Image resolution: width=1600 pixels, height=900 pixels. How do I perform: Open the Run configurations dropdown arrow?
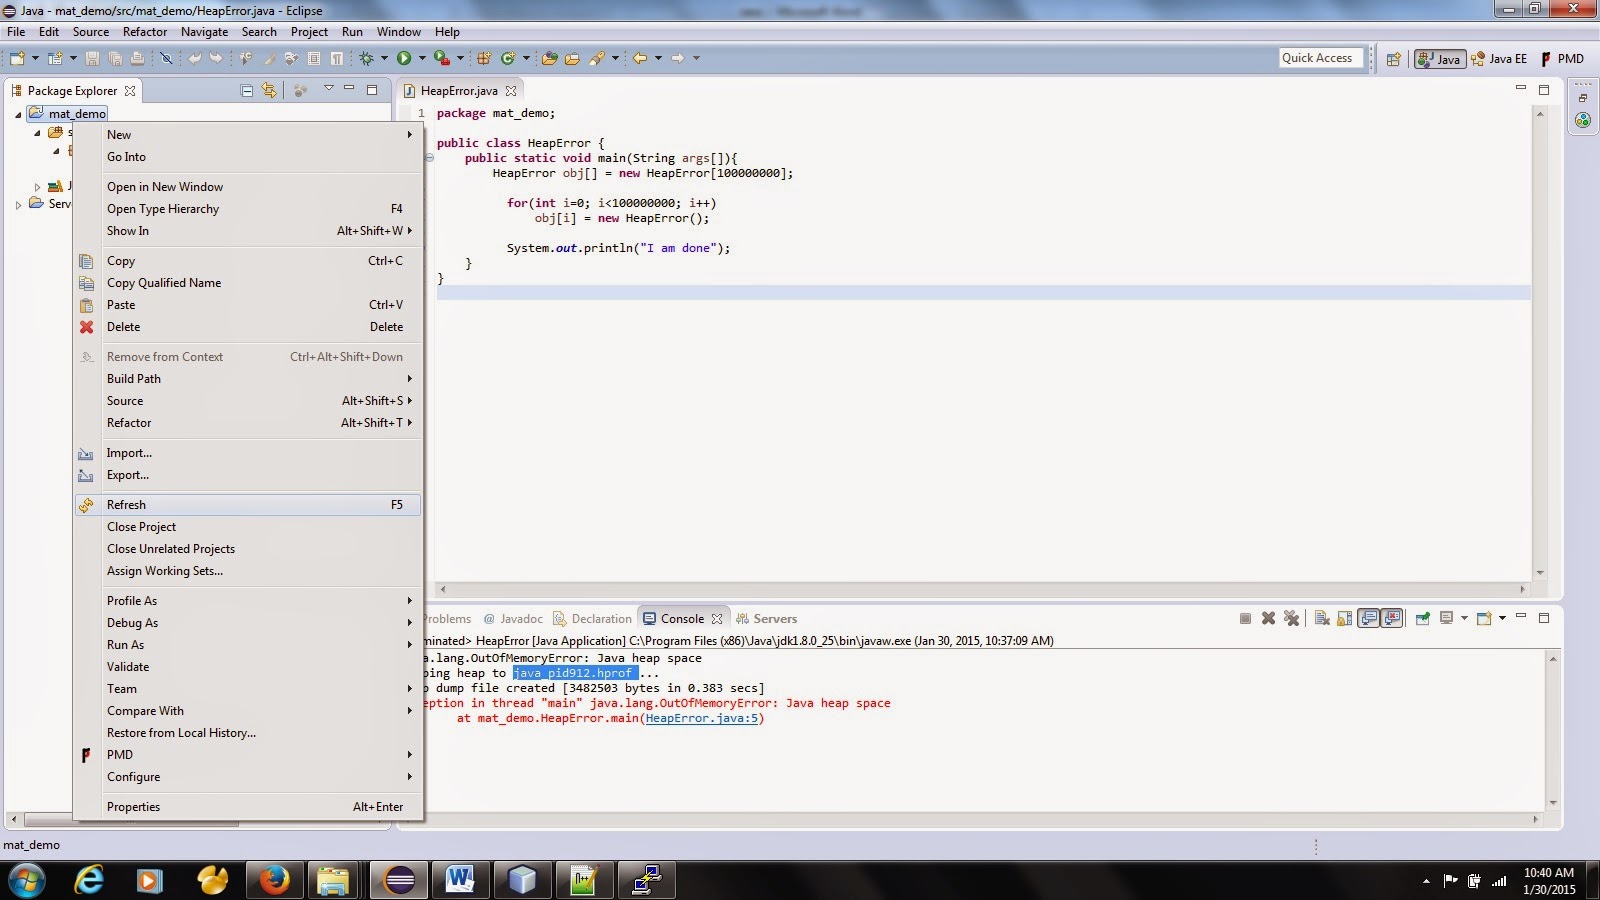point(421,58)
